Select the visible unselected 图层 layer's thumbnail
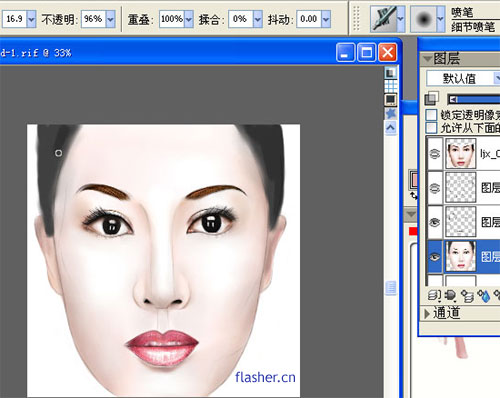The height and width of the screenshot is (398, 500). [x=461, y=222]
